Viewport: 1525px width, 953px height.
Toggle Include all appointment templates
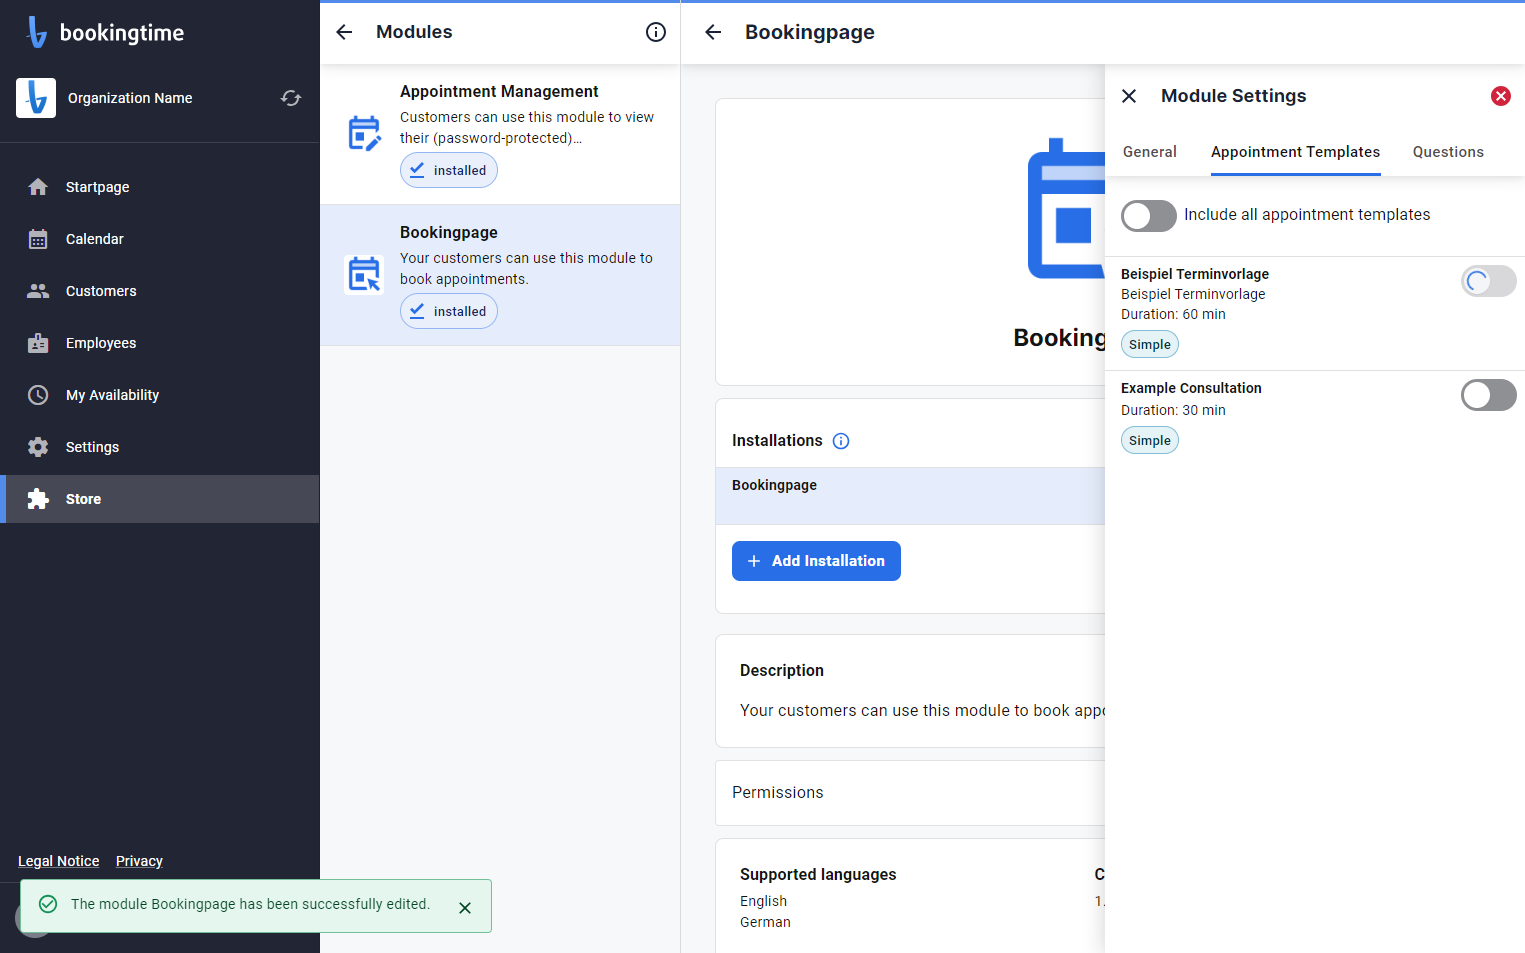tap(1149, 216)
